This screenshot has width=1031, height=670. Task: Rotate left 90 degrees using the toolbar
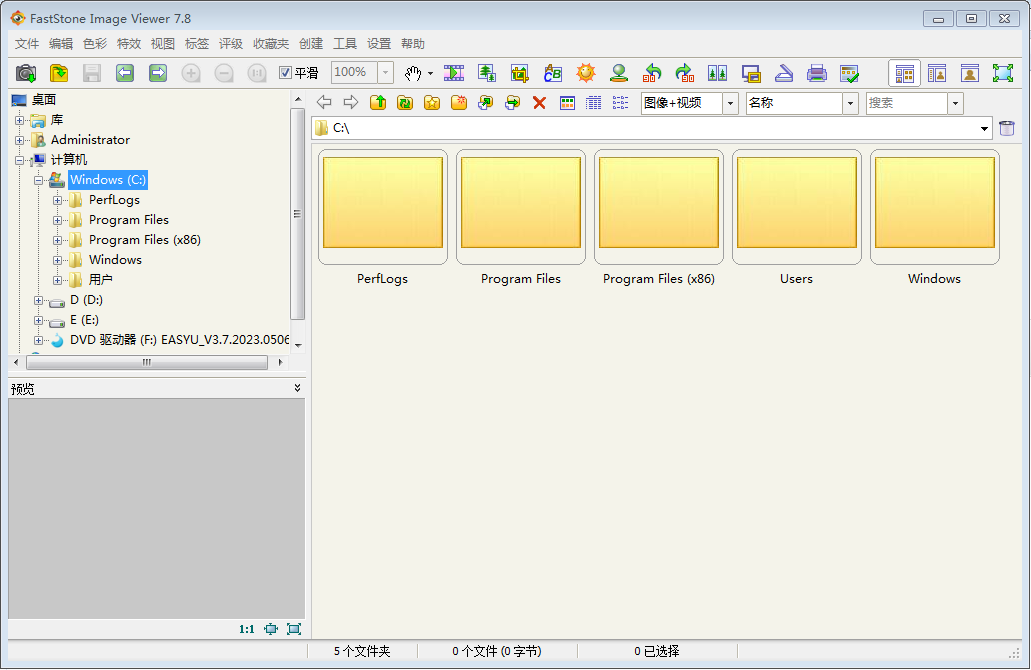point(651,73)
